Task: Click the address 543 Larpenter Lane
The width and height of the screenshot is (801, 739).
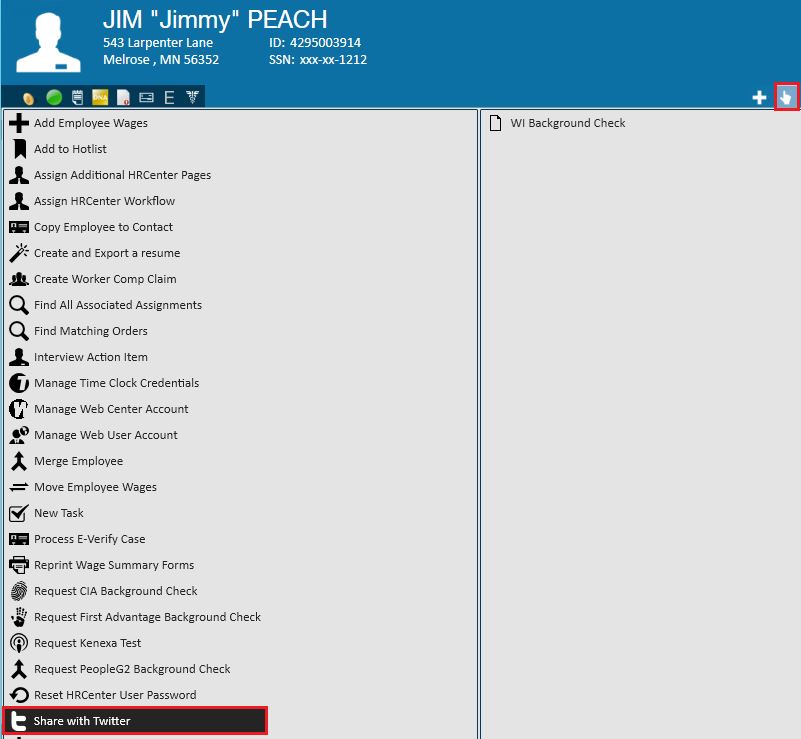Action: point(158,43)
